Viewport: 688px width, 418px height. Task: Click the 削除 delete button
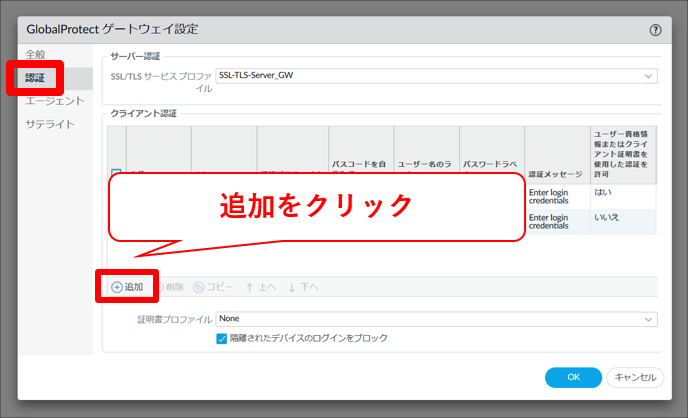click(x=170, y=287)
